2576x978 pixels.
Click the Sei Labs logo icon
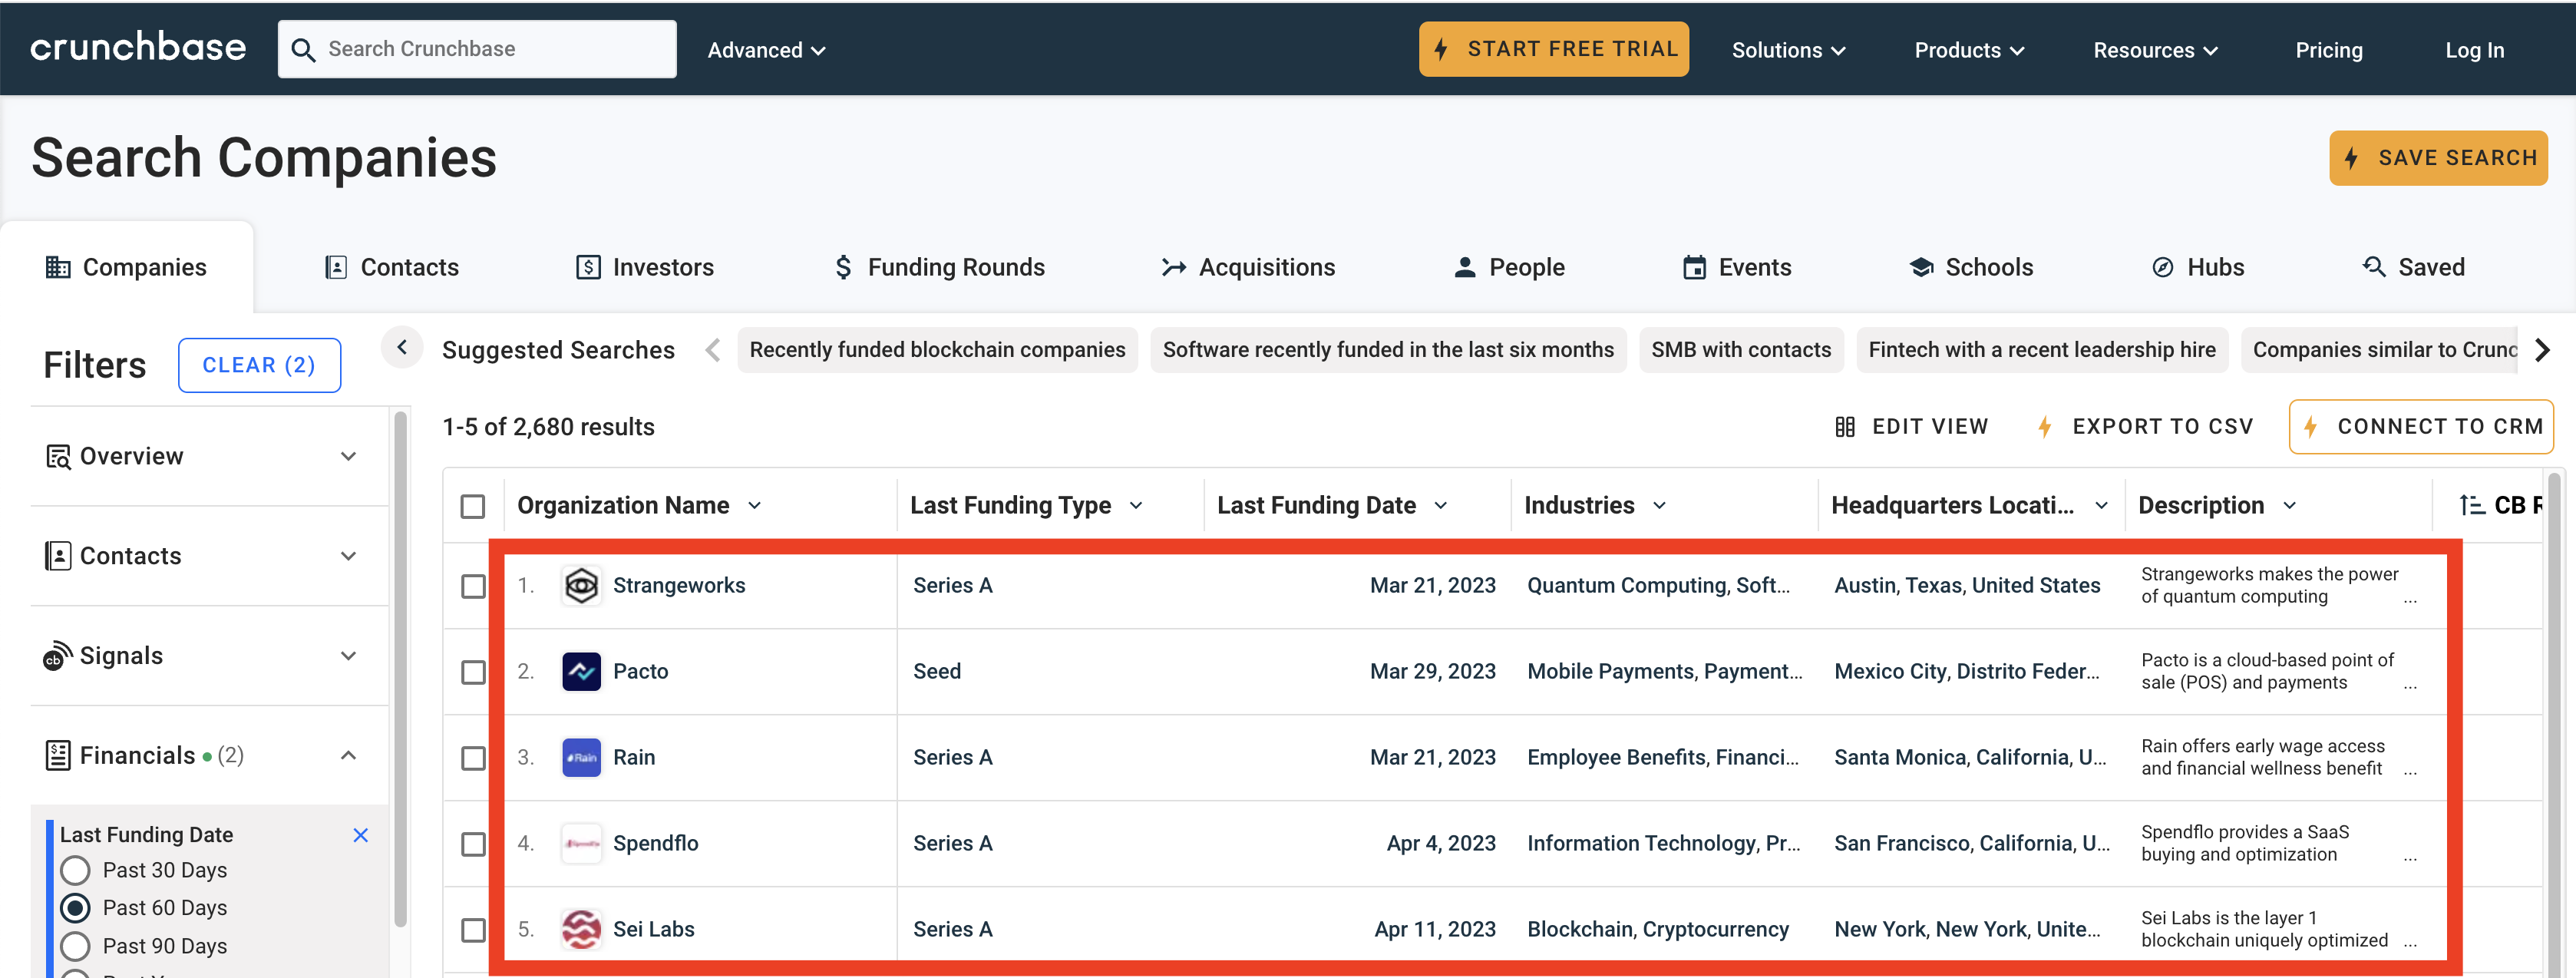[x=580, y=930]
